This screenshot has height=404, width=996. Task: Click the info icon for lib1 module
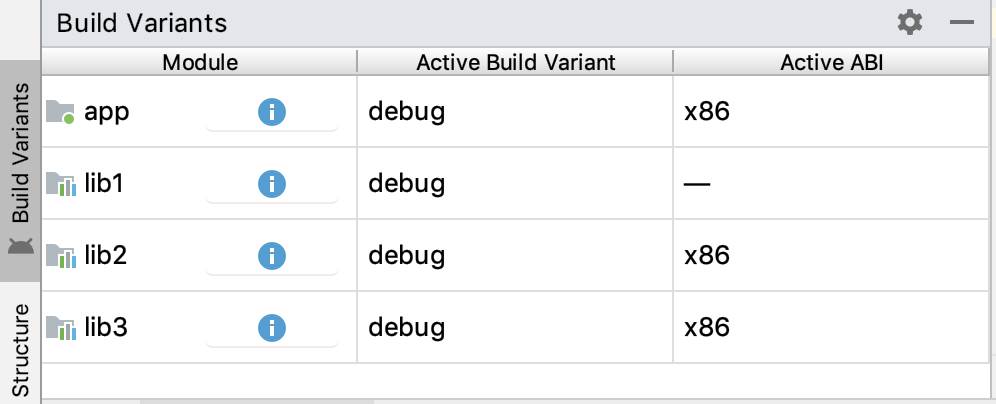pos(272,184)
